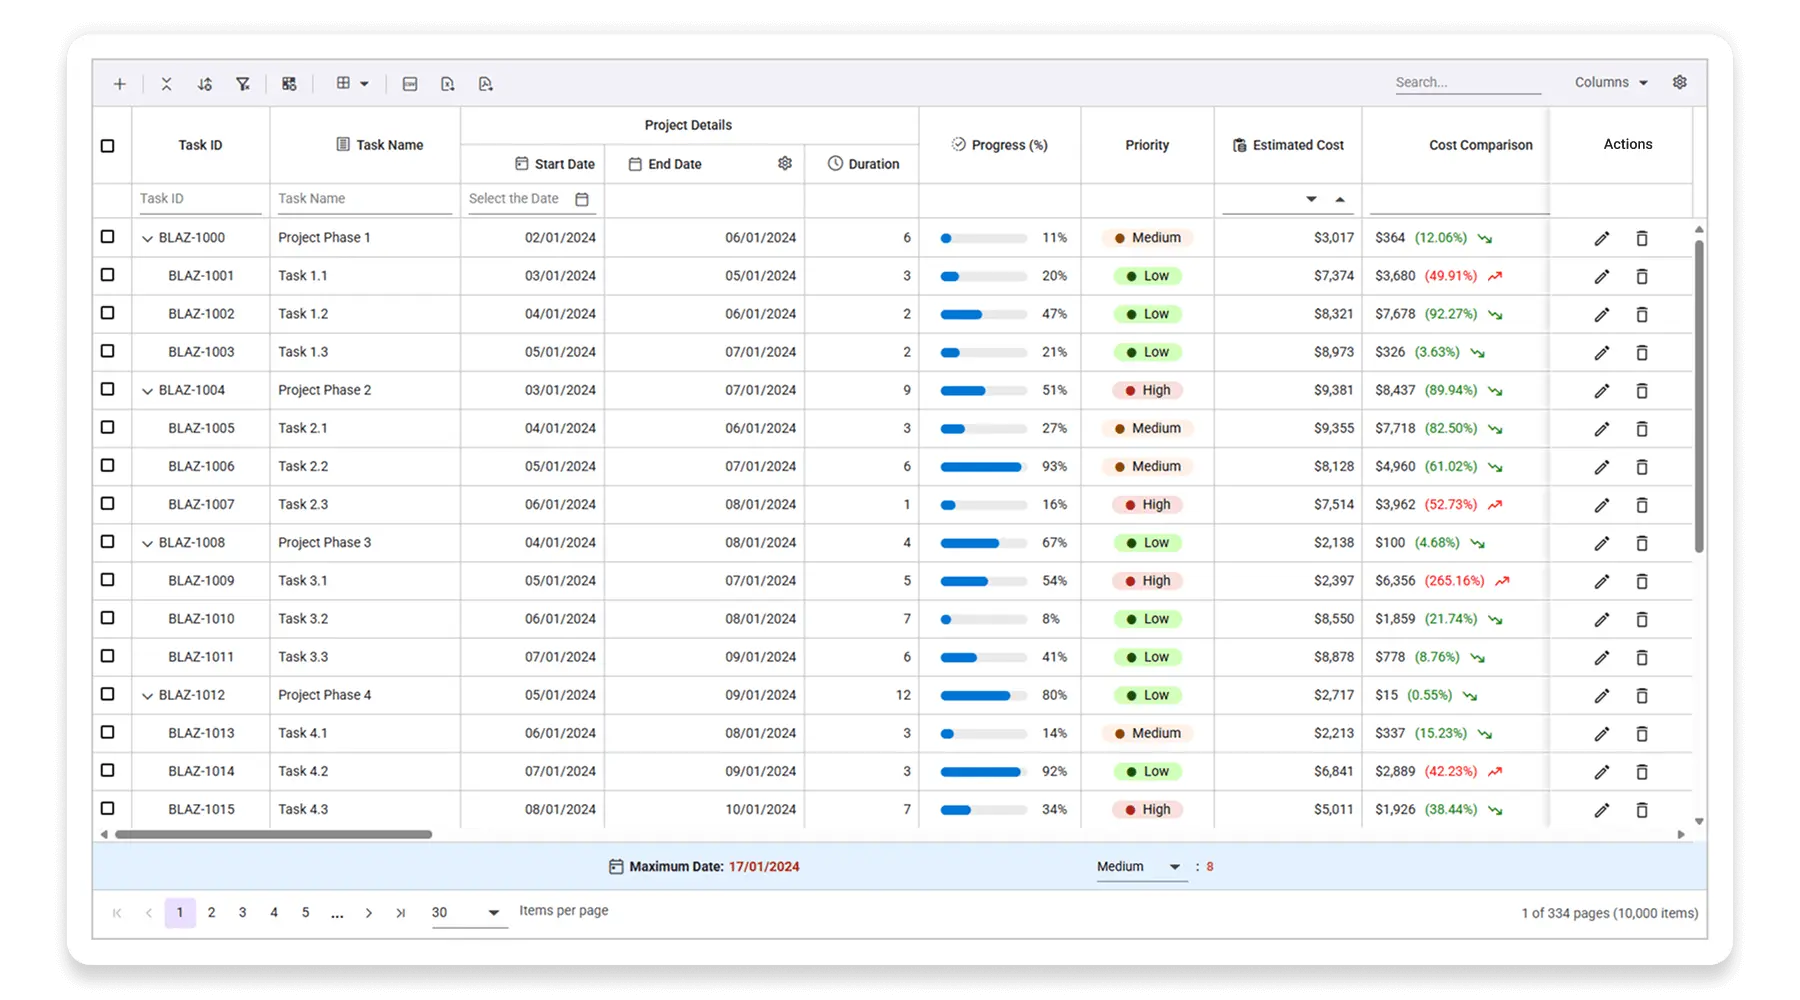Check the select-all checkbox in the header
This screenshot has width=1800, height=1000.
pyautogui.click(x=109, y=145)
